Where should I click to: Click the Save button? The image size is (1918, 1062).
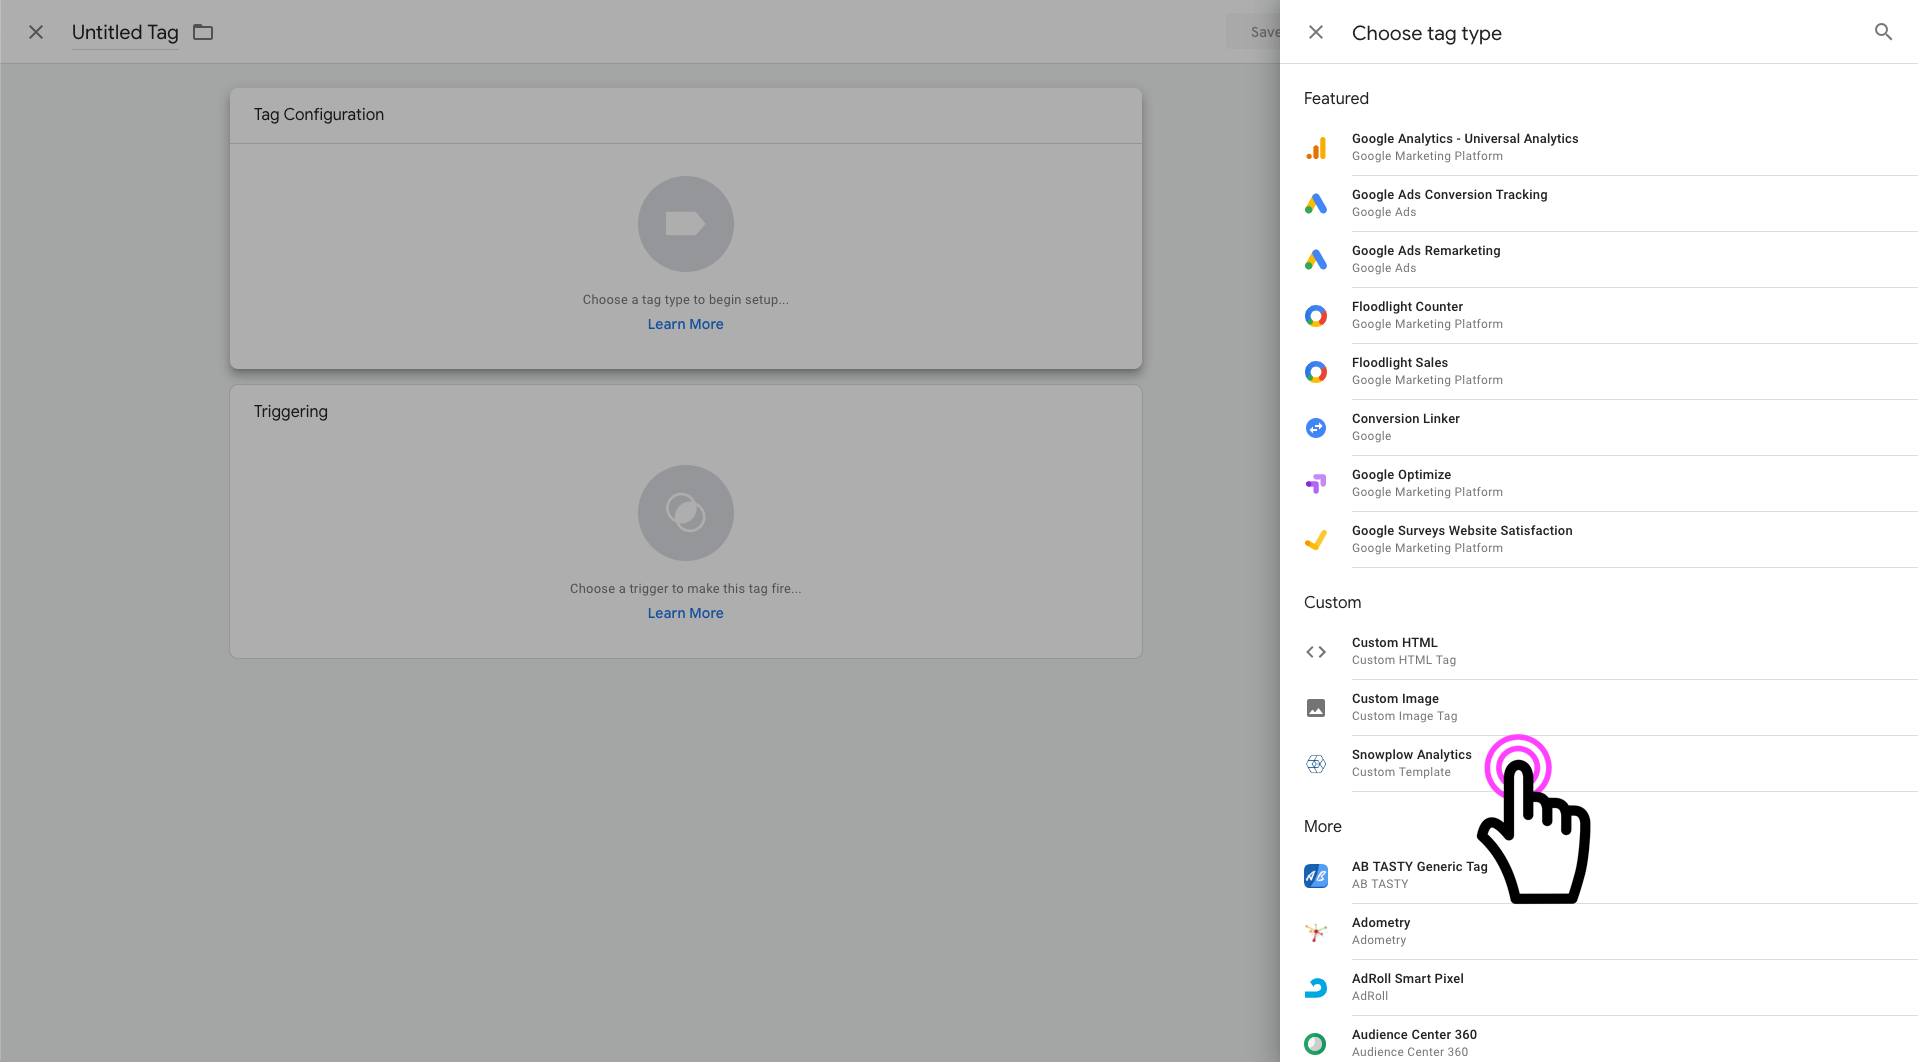(x=1254, y=32)
